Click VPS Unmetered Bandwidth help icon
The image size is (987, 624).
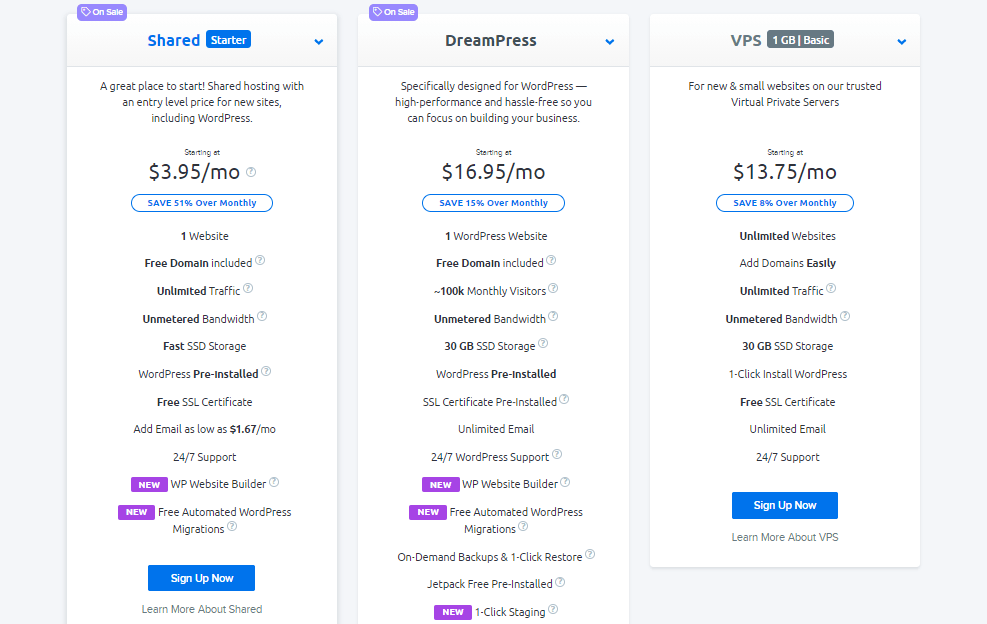pos(845,316)
